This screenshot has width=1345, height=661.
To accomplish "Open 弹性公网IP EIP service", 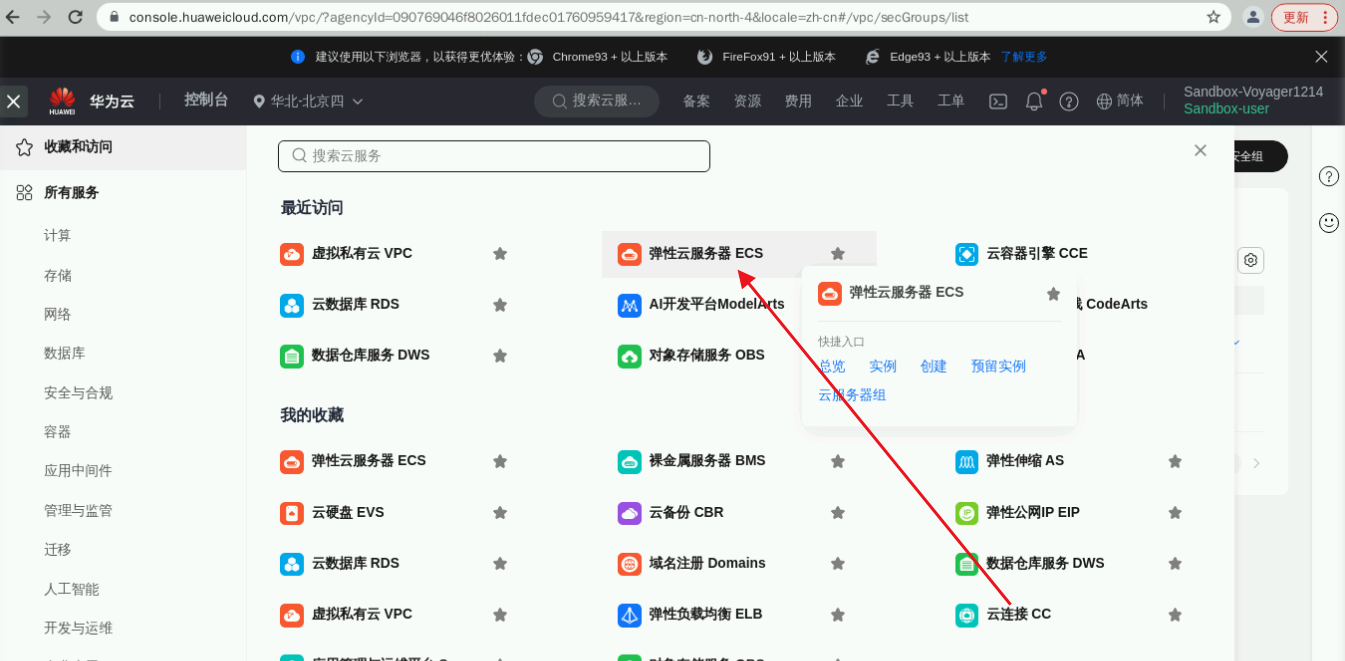I will tap(1032, 512).
